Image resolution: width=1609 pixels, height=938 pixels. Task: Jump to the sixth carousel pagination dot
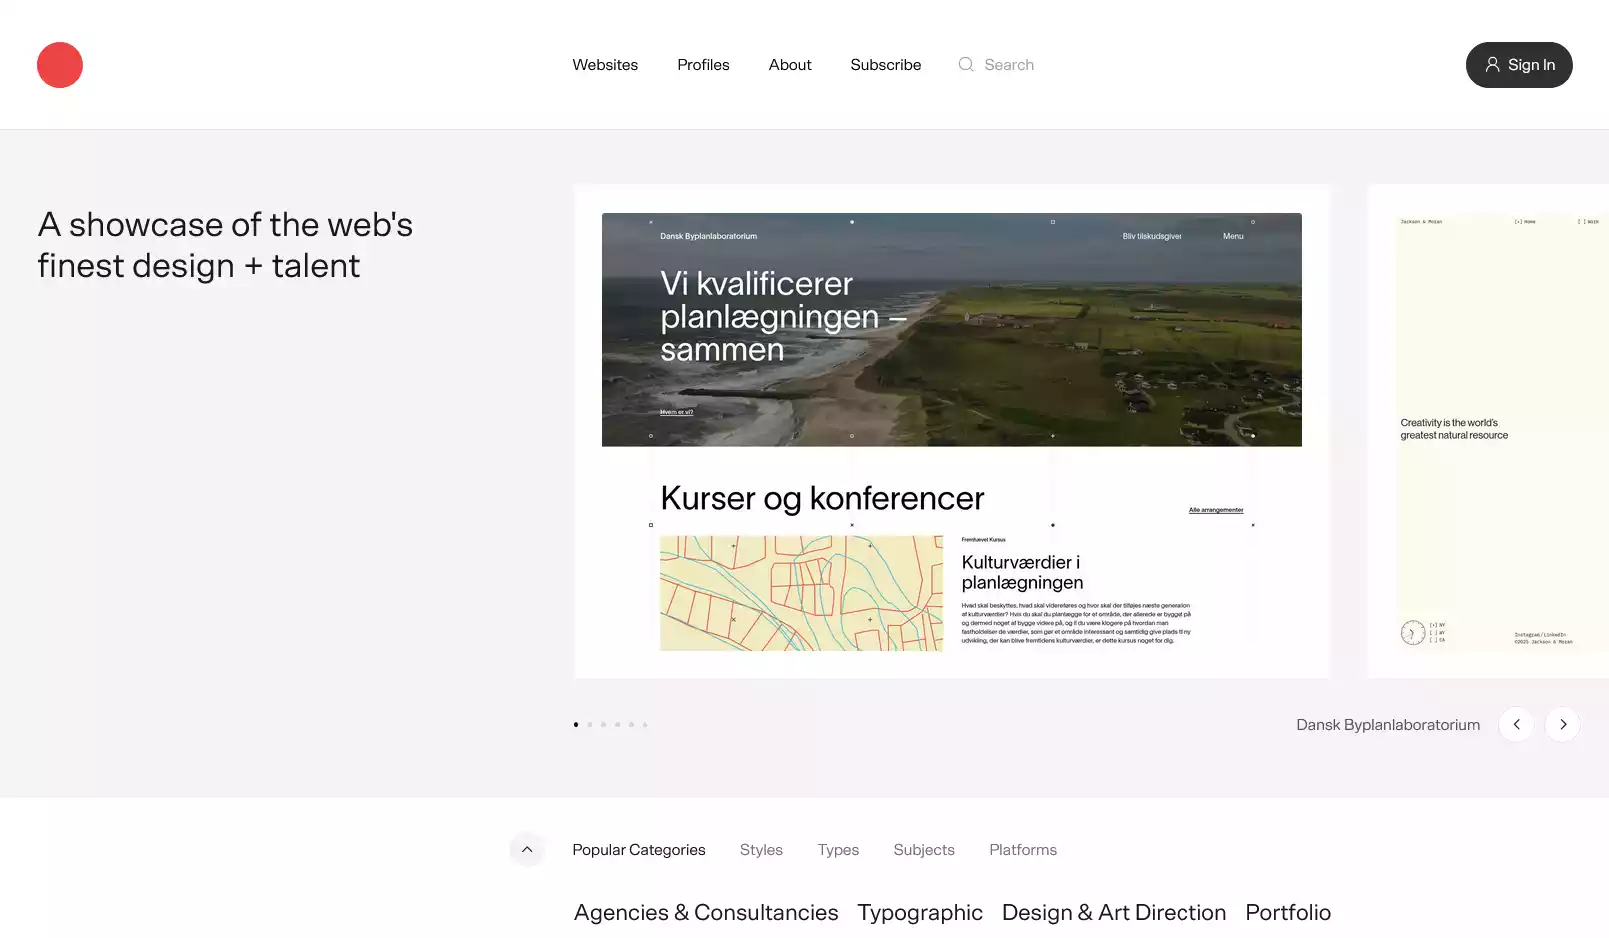pyautogui.click(x=645, y=725)
